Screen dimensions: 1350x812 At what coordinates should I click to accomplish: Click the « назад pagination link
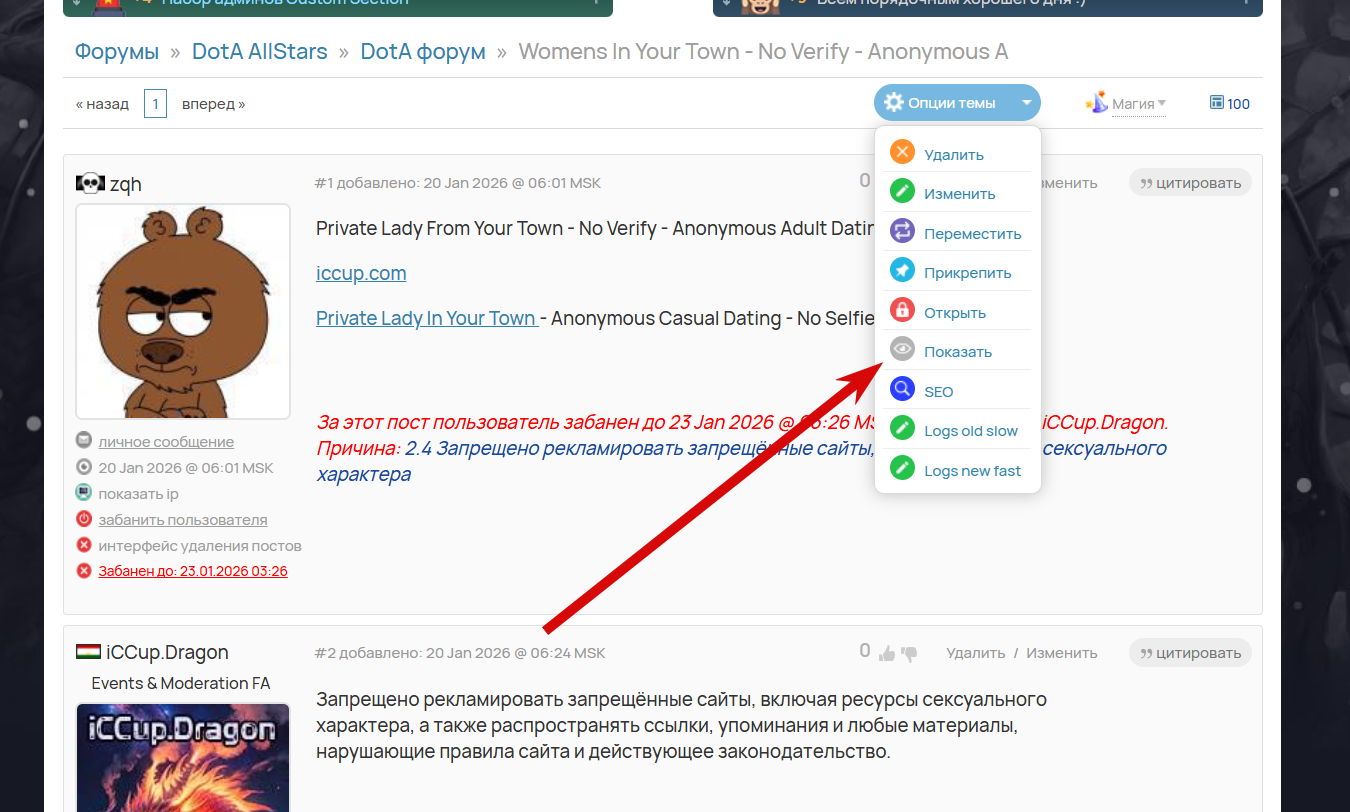[x=102, y=104]
